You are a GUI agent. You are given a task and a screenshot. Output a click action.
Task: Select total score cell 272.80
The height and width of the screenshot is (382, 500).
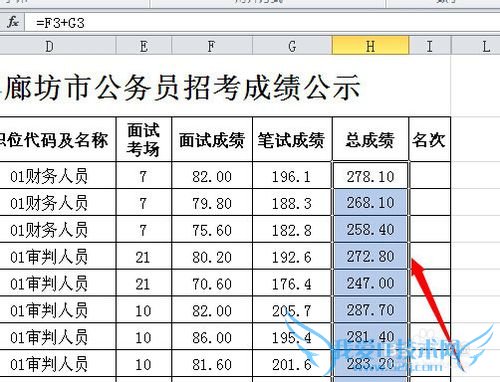pos(370,256)
